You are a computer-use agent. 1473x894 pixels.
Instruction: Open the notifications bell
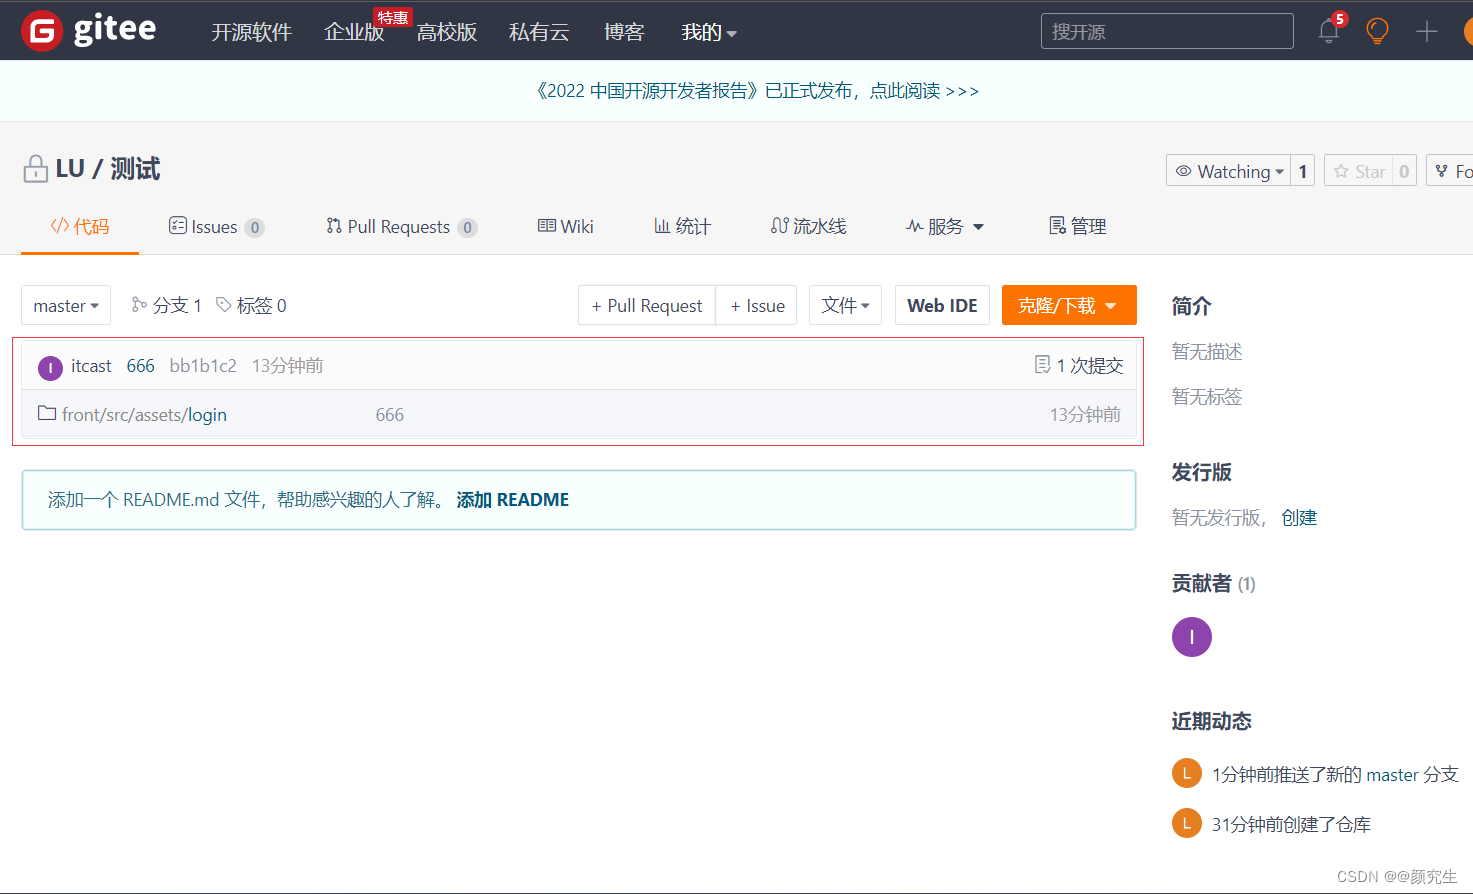(1328, 32)
